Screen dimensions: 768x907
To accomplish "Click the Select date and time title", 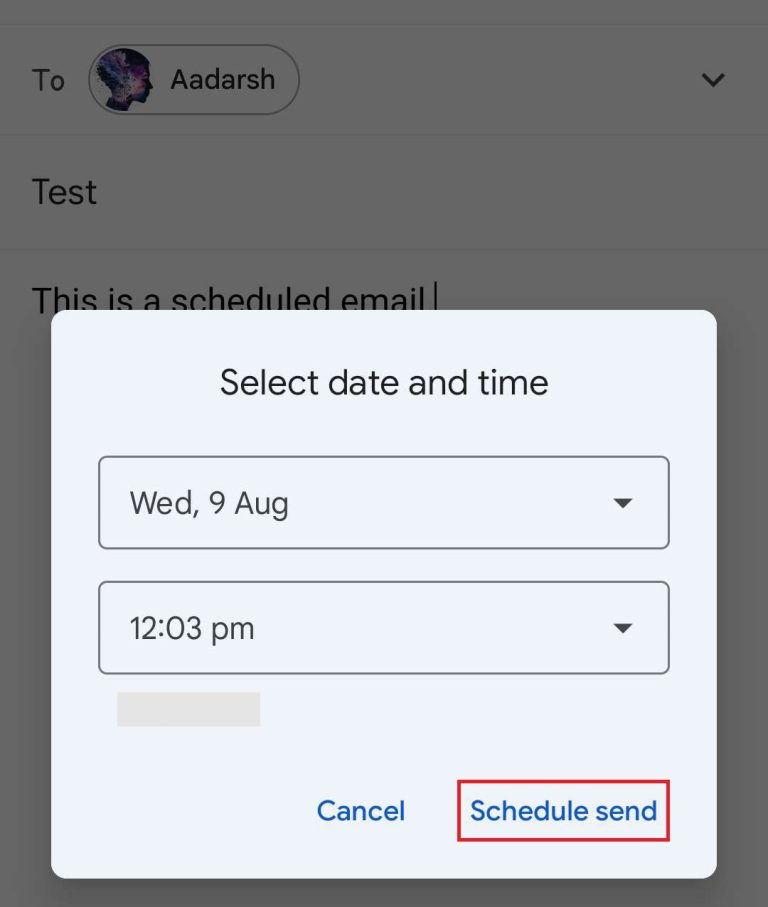I will [383, 382].
